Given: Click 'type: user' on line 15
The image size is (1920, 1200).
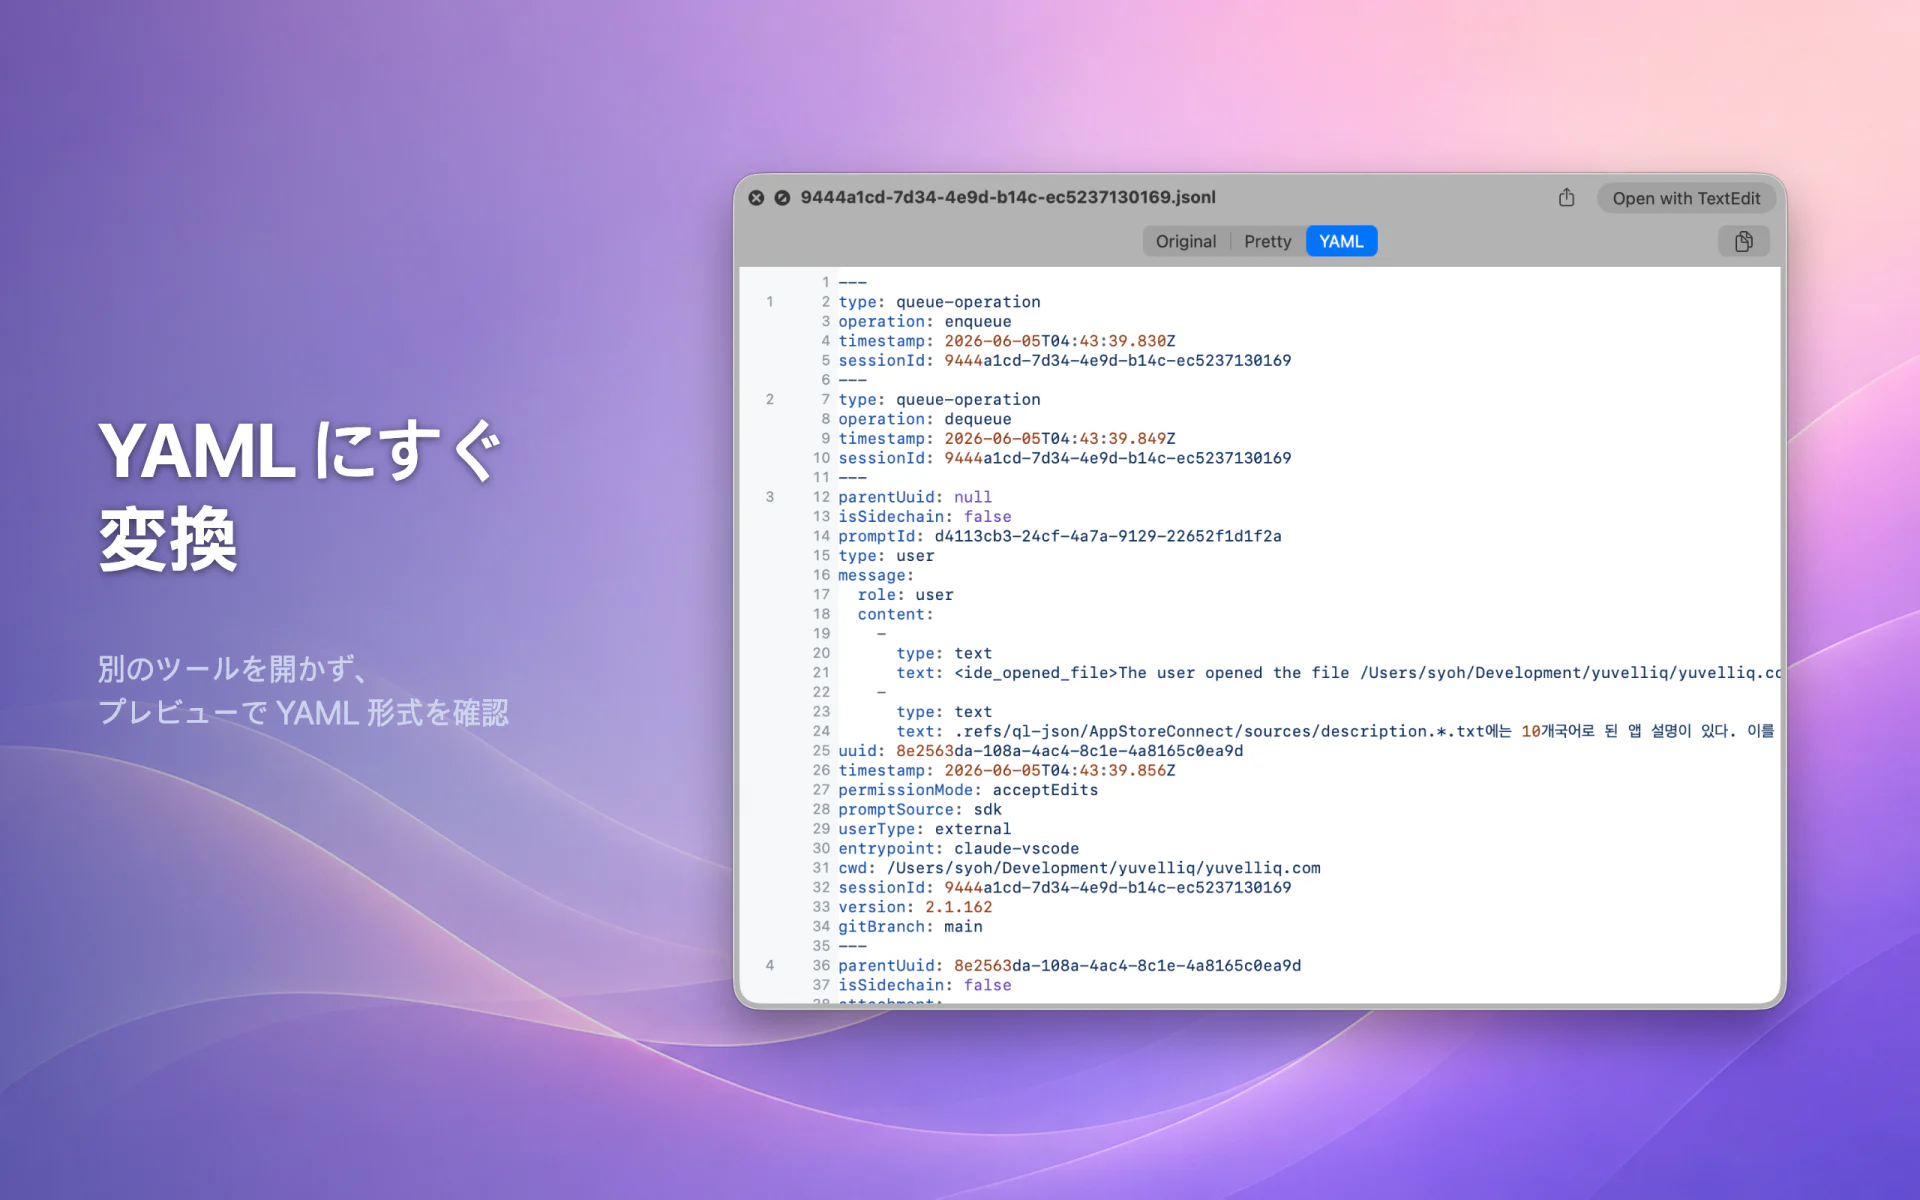Looking at the screenshot, I should point(886,555).
